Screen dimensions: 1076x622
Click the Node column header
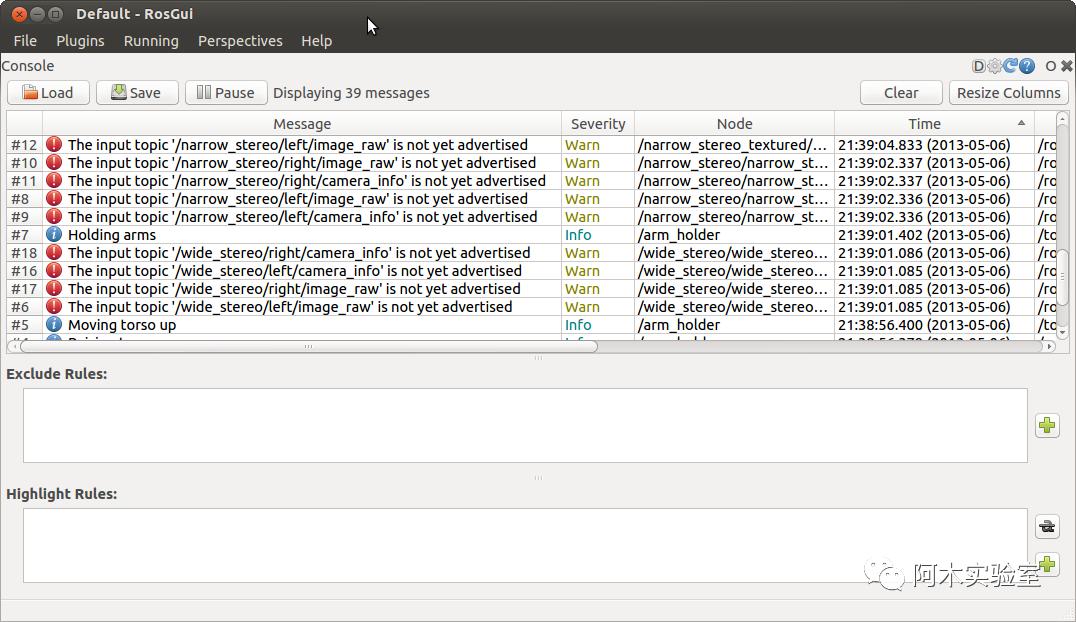[734, 124]
